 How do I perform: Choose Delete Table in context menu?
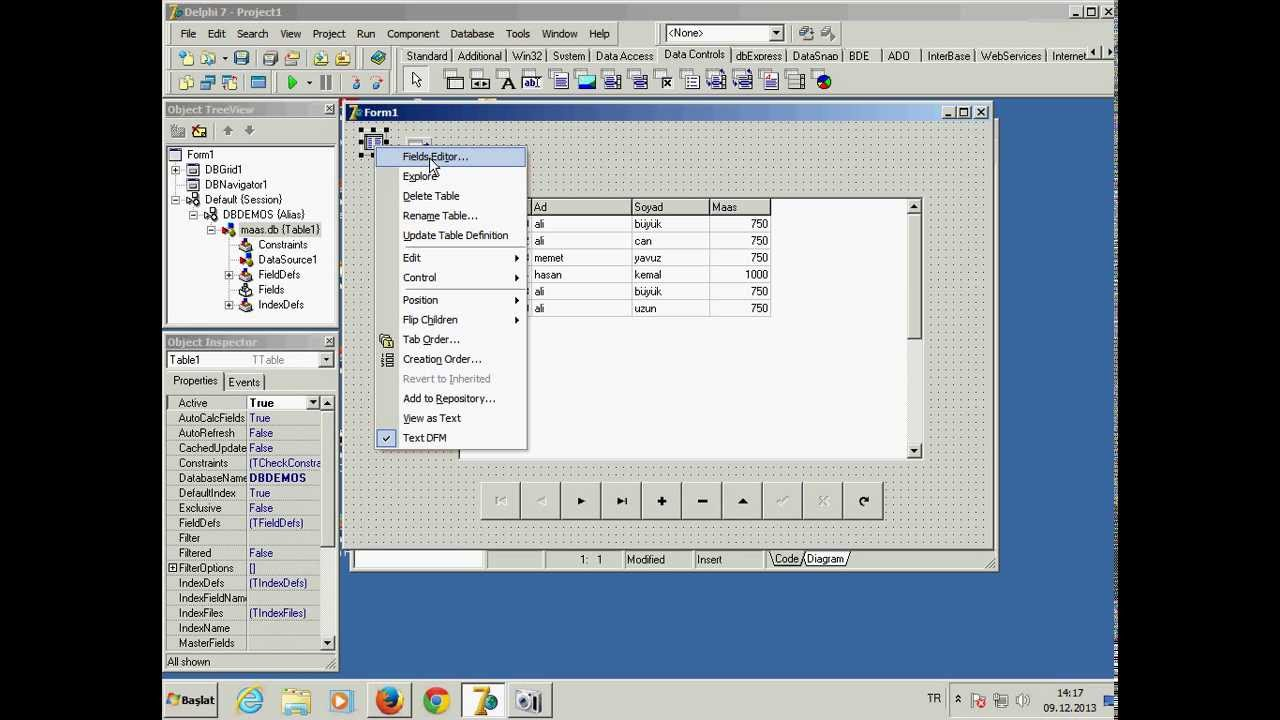click(x=450, y=196)
